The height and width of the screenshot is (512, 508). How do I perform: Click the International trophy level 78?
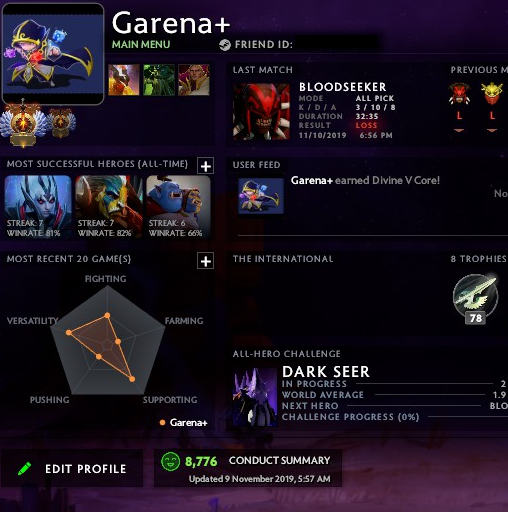click(476, 299)
